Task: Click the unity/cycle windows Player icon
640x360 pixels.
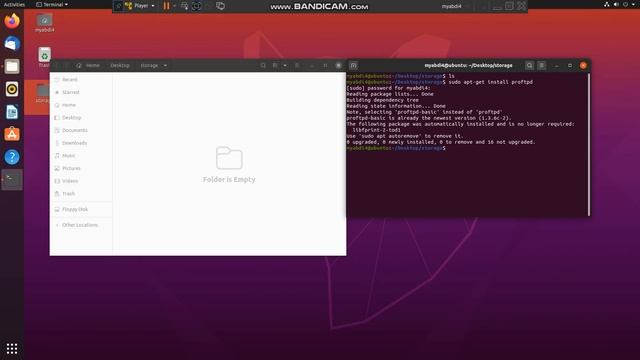Action: coord(220,6)
